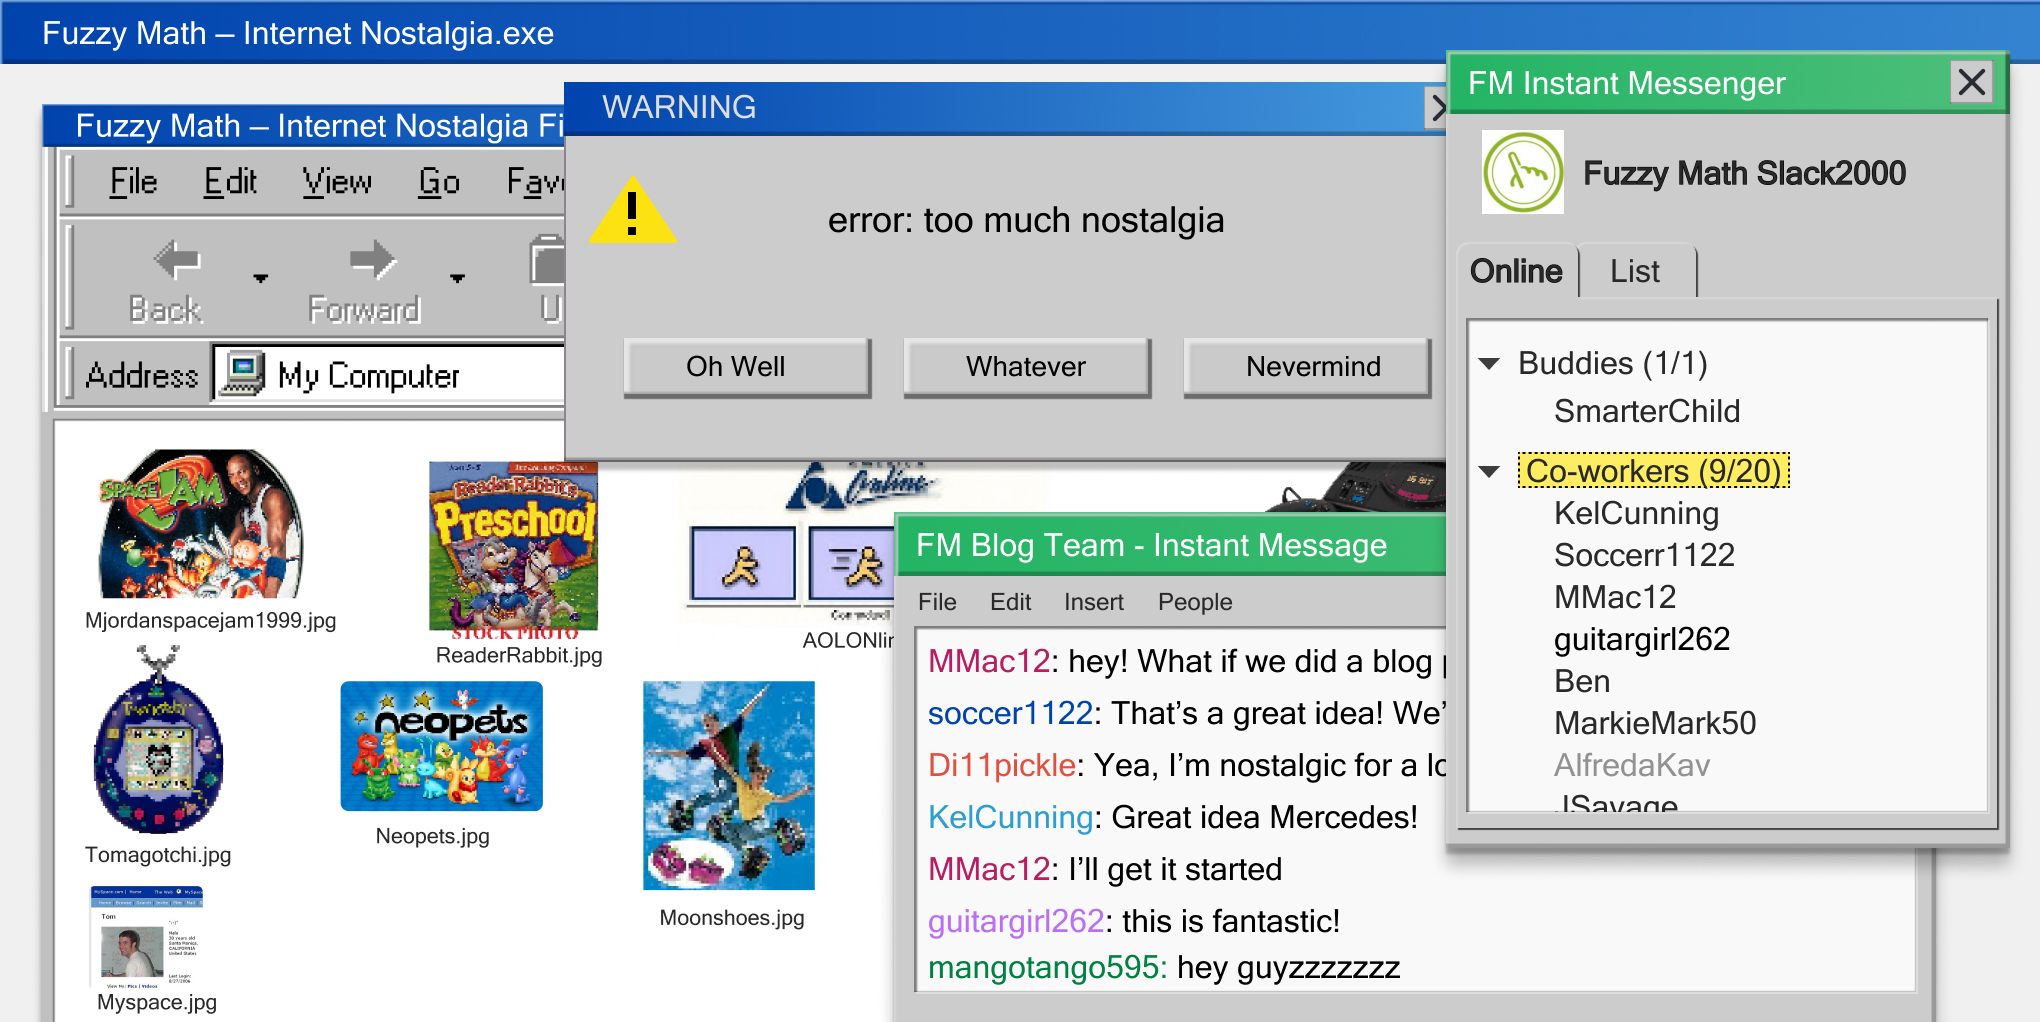Select Ben in buddy list
The image size is (2040, 1022).
coord(1582,681)
